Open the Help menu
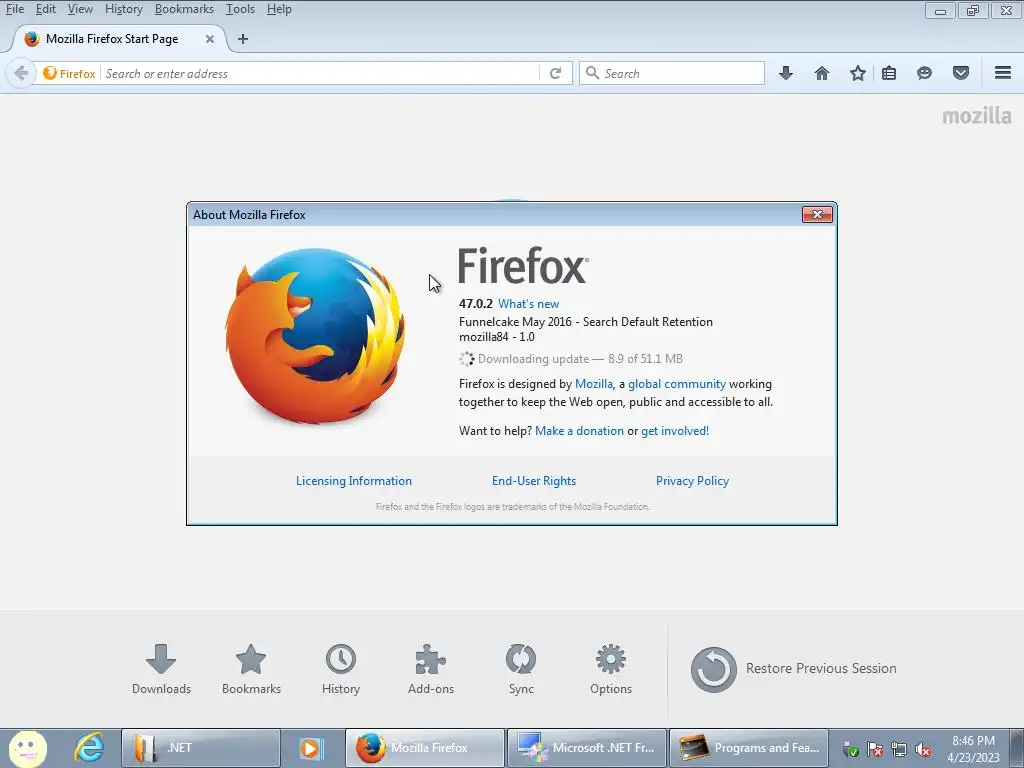1024x768 pixels. 279,9
